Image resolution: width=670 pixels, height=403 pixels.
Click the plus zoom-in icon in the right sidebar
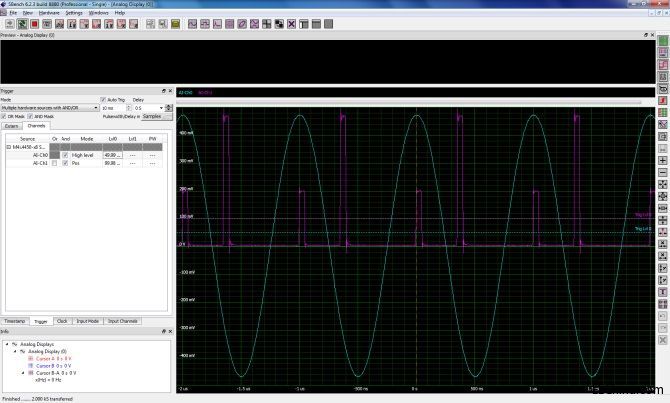pos(663,160)
